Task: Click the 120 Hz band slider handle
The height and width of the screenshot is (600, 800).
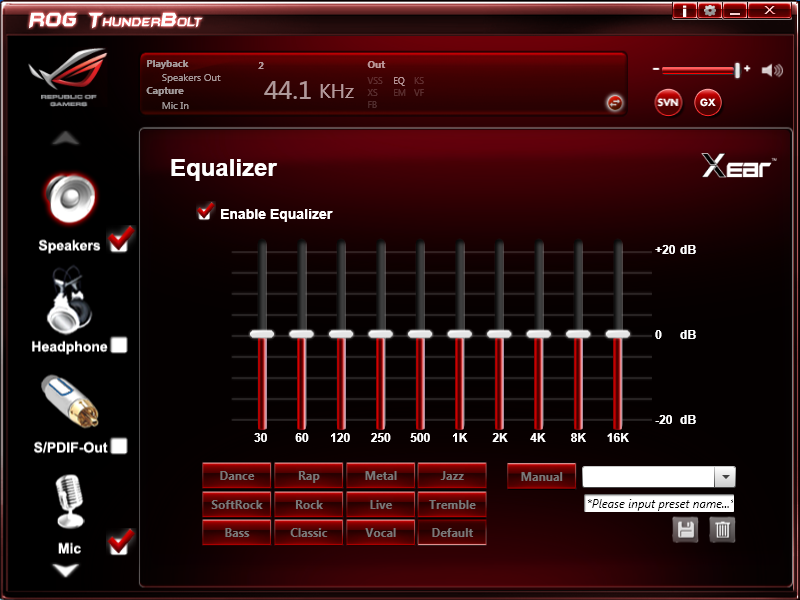Action: [x=341, y=334]
